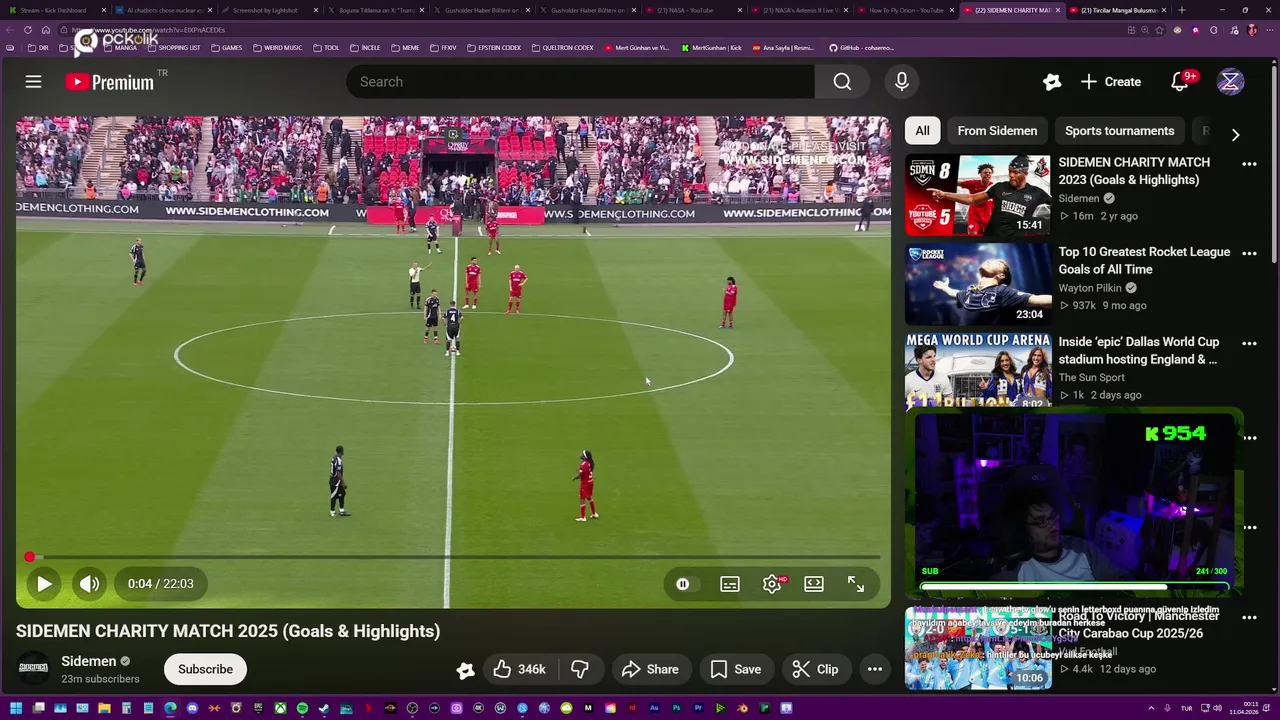Open the WEIRD MUSIC bookmarks folder

[277, 47]
